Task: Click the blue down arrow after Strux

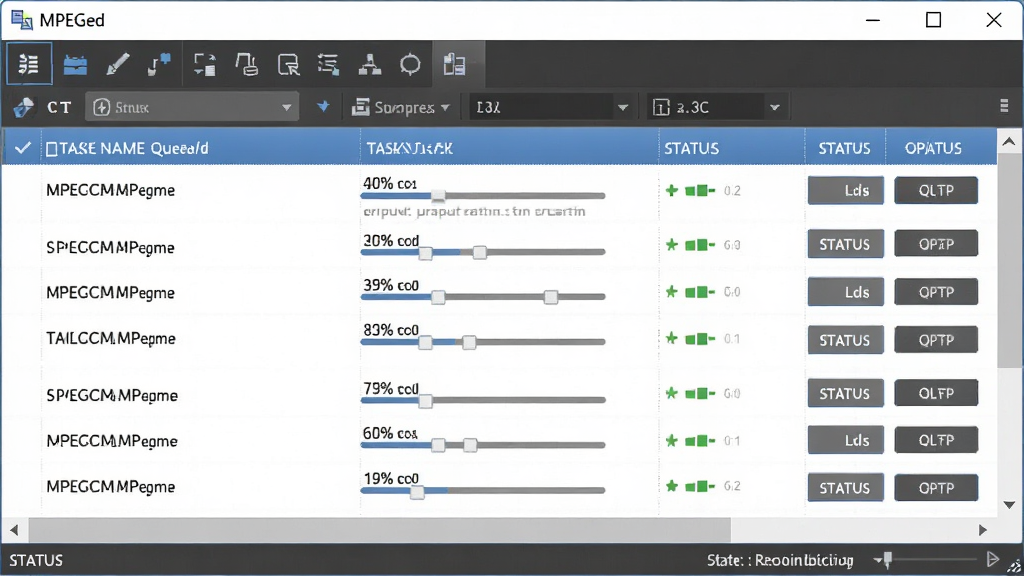Action: point(323,106)
